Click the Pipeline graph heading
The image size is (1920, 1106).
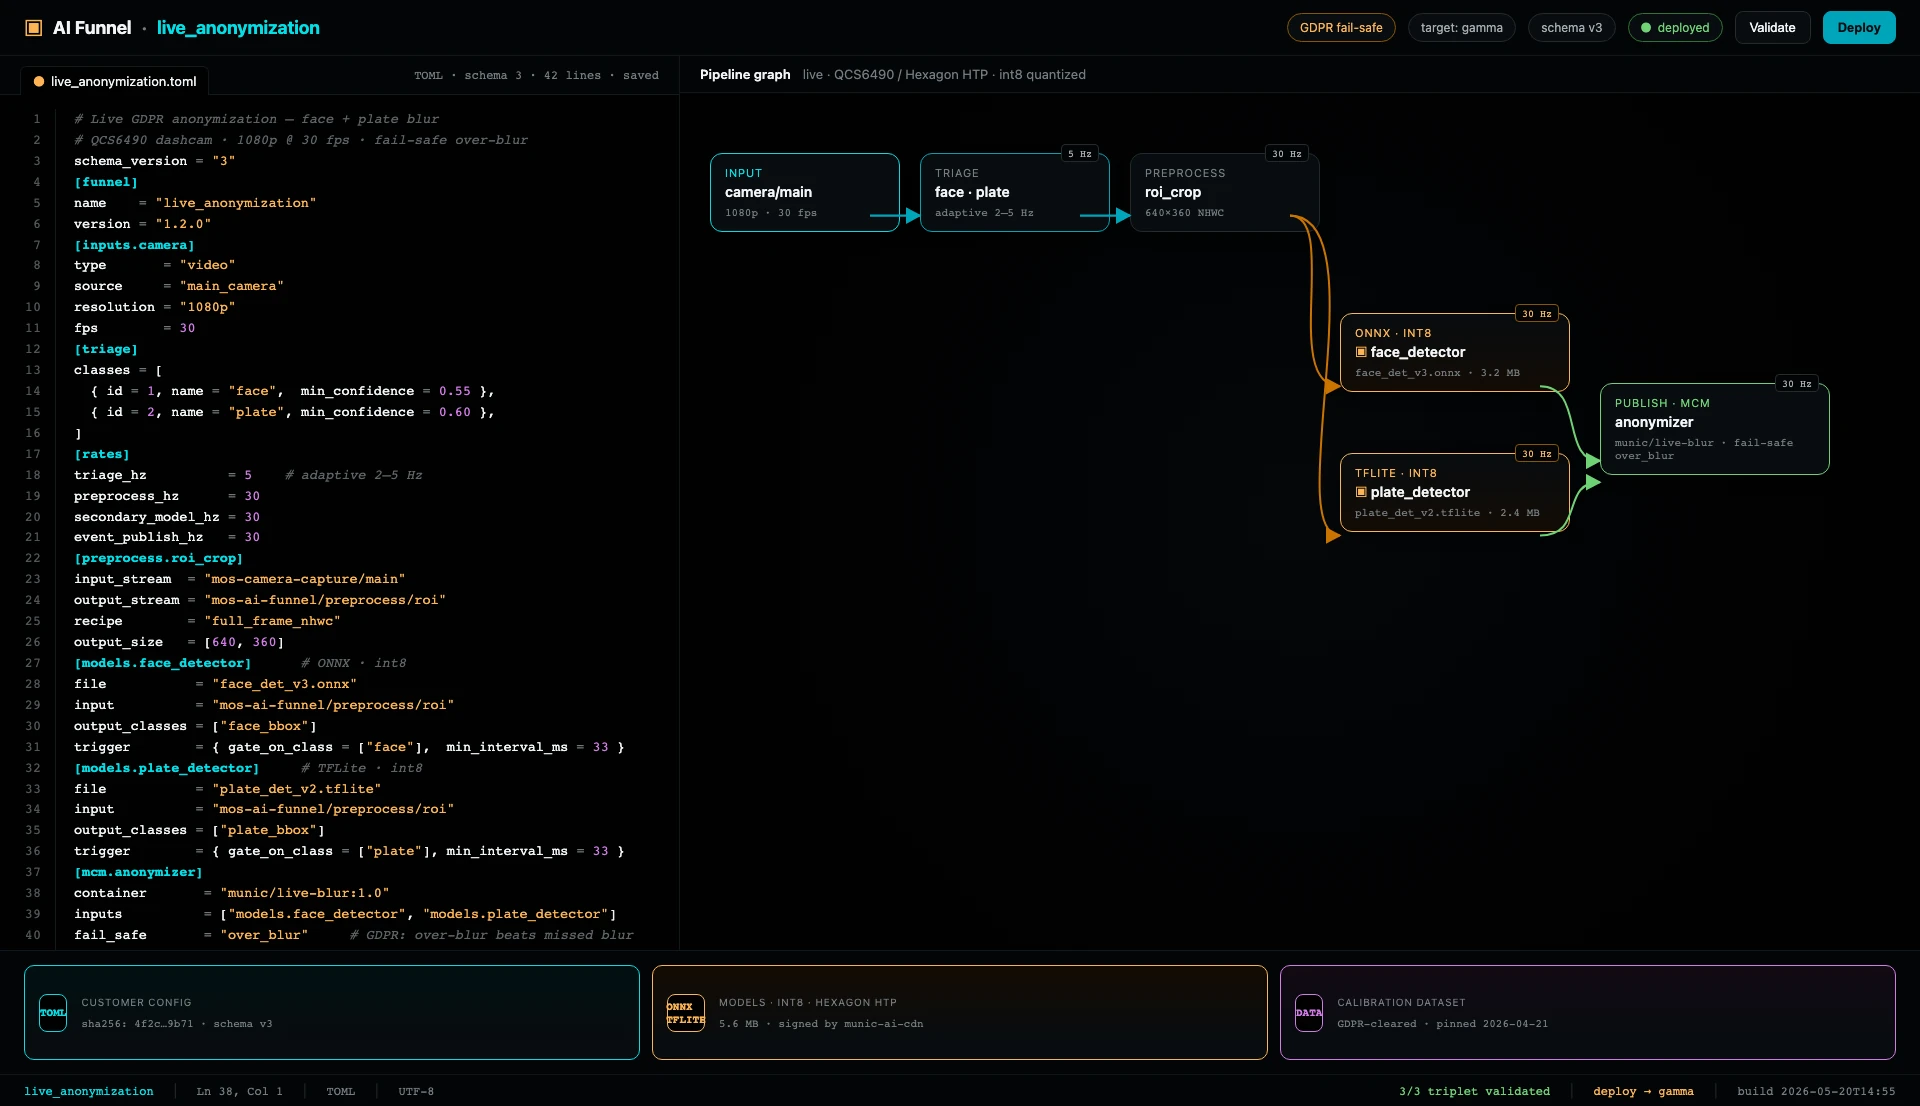point(745,75)
